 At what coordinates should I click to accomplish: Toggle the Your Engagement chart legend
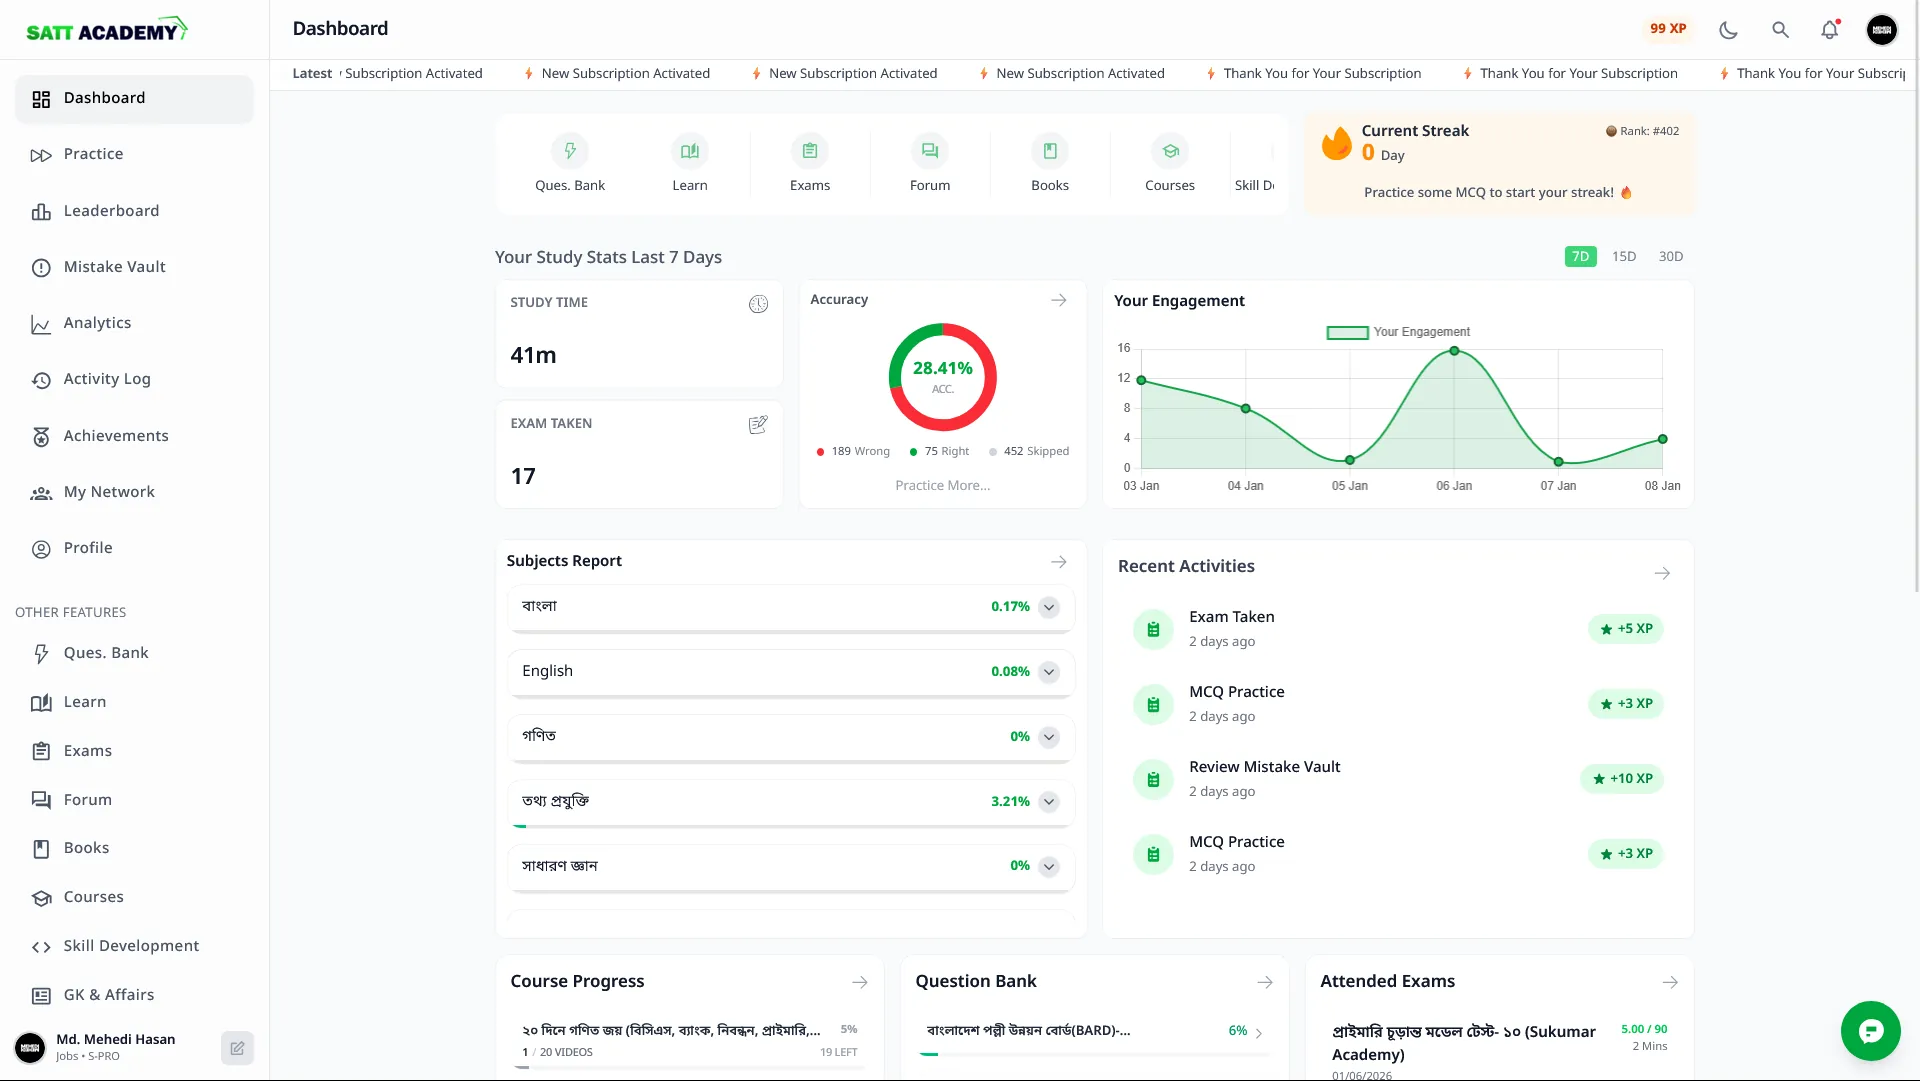click(x=1398, y=332)
